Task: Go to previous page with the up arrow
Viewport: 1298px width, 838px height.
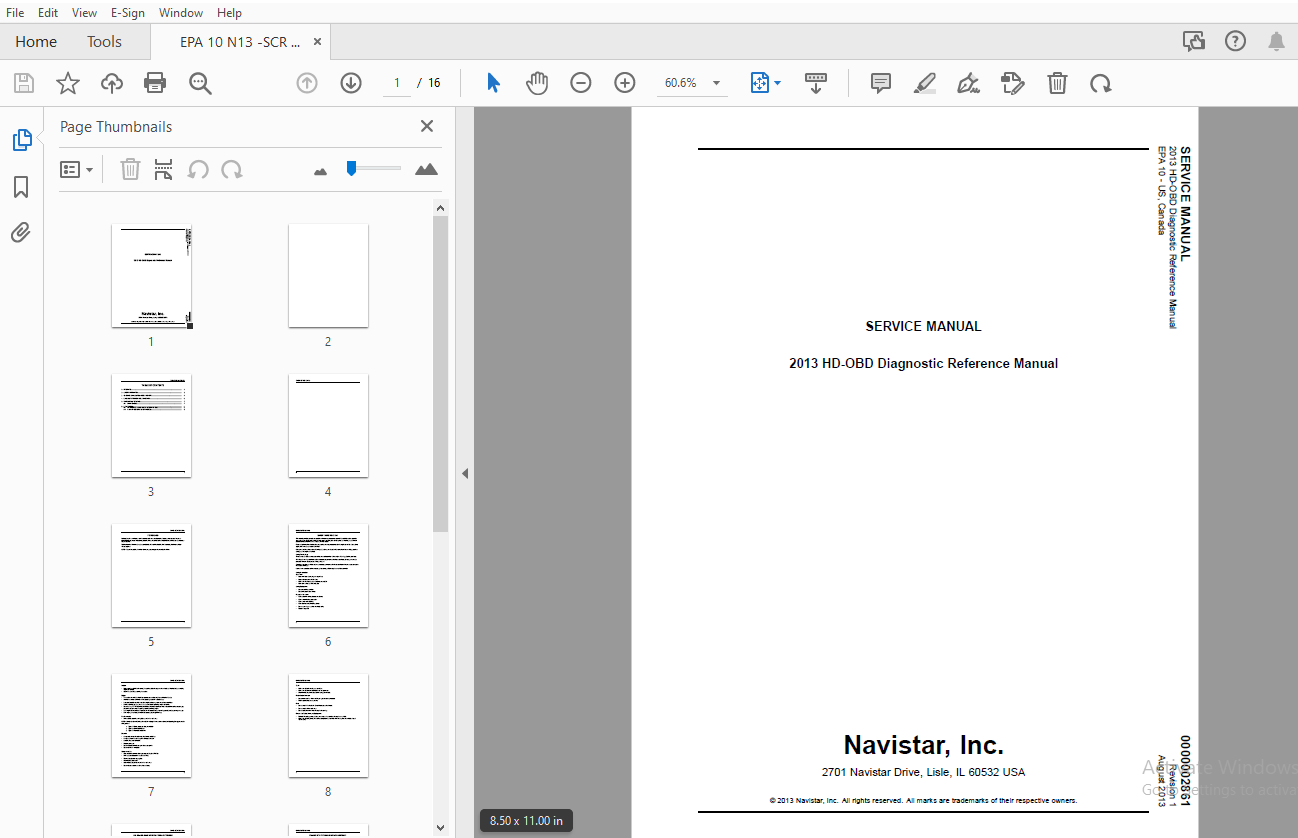Action: pos(307,83)
